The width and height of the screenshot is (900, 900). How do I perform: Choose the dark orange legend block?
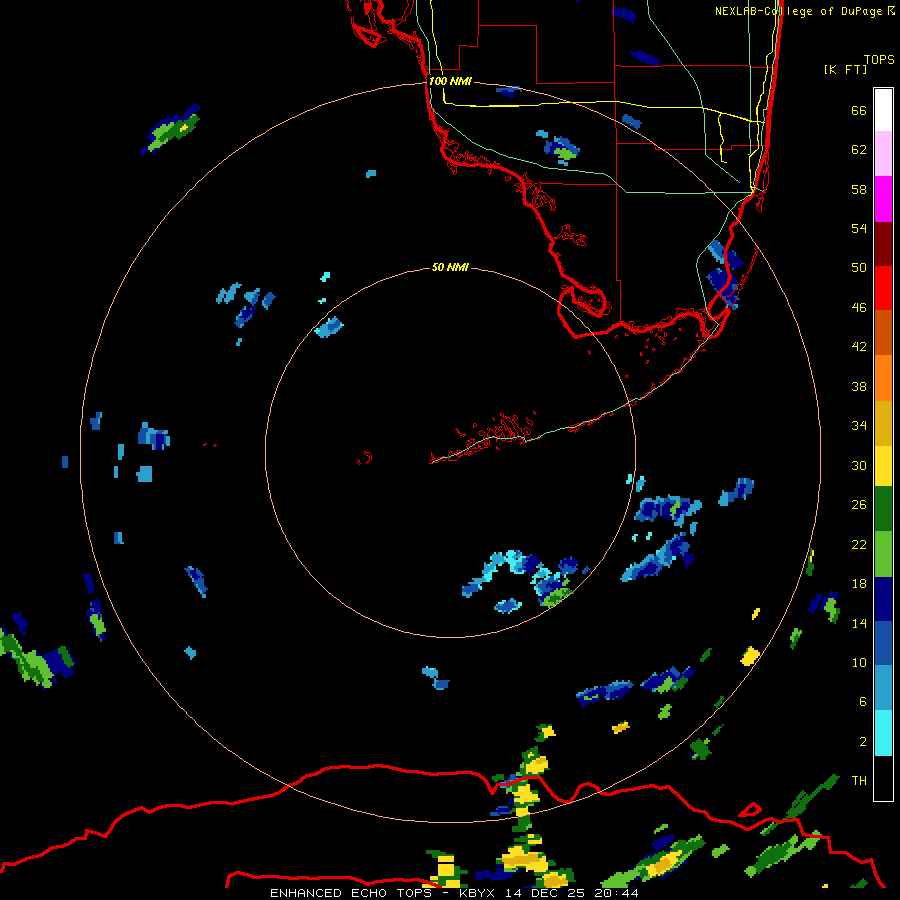click(883, 333)
